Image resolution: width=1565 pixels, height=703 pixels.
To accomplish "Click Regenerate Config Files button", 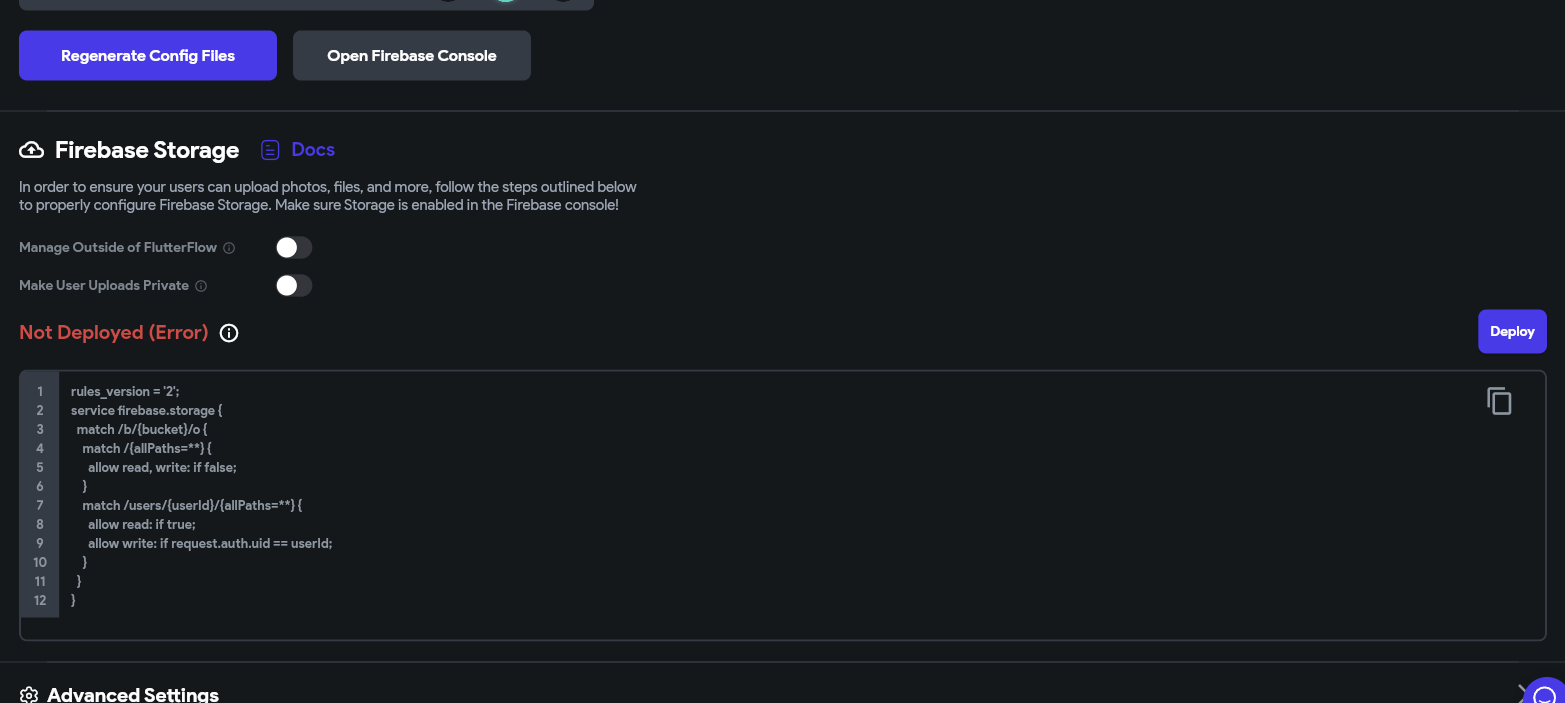I will pyautogui.click(x=148, y=56).
